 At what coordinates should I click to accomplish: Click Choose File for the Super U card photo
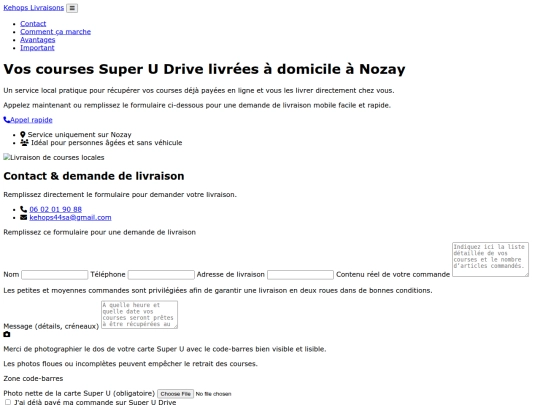point(176,394)
